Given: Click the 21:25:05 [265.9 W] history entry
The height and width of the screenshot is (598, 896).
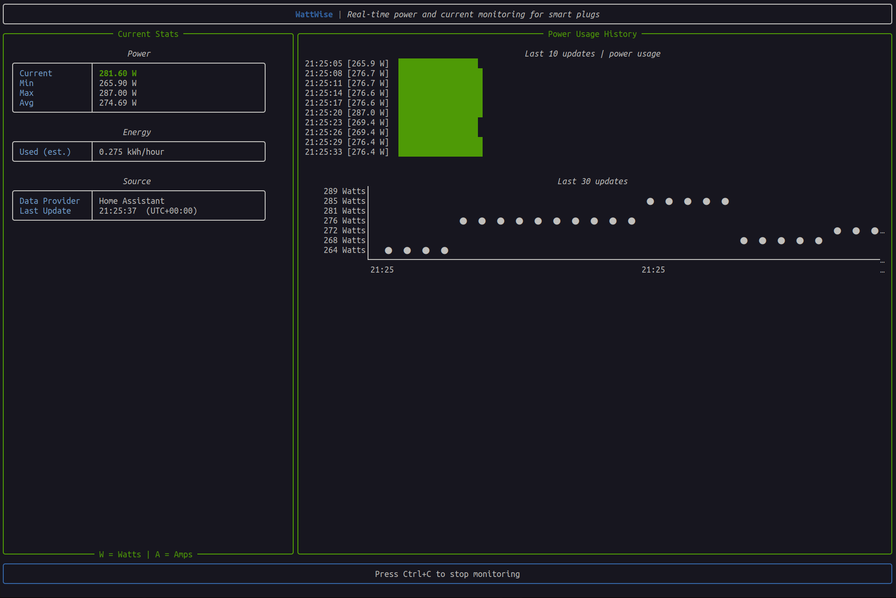Looking at the screenshot, I should coord(347,63).
